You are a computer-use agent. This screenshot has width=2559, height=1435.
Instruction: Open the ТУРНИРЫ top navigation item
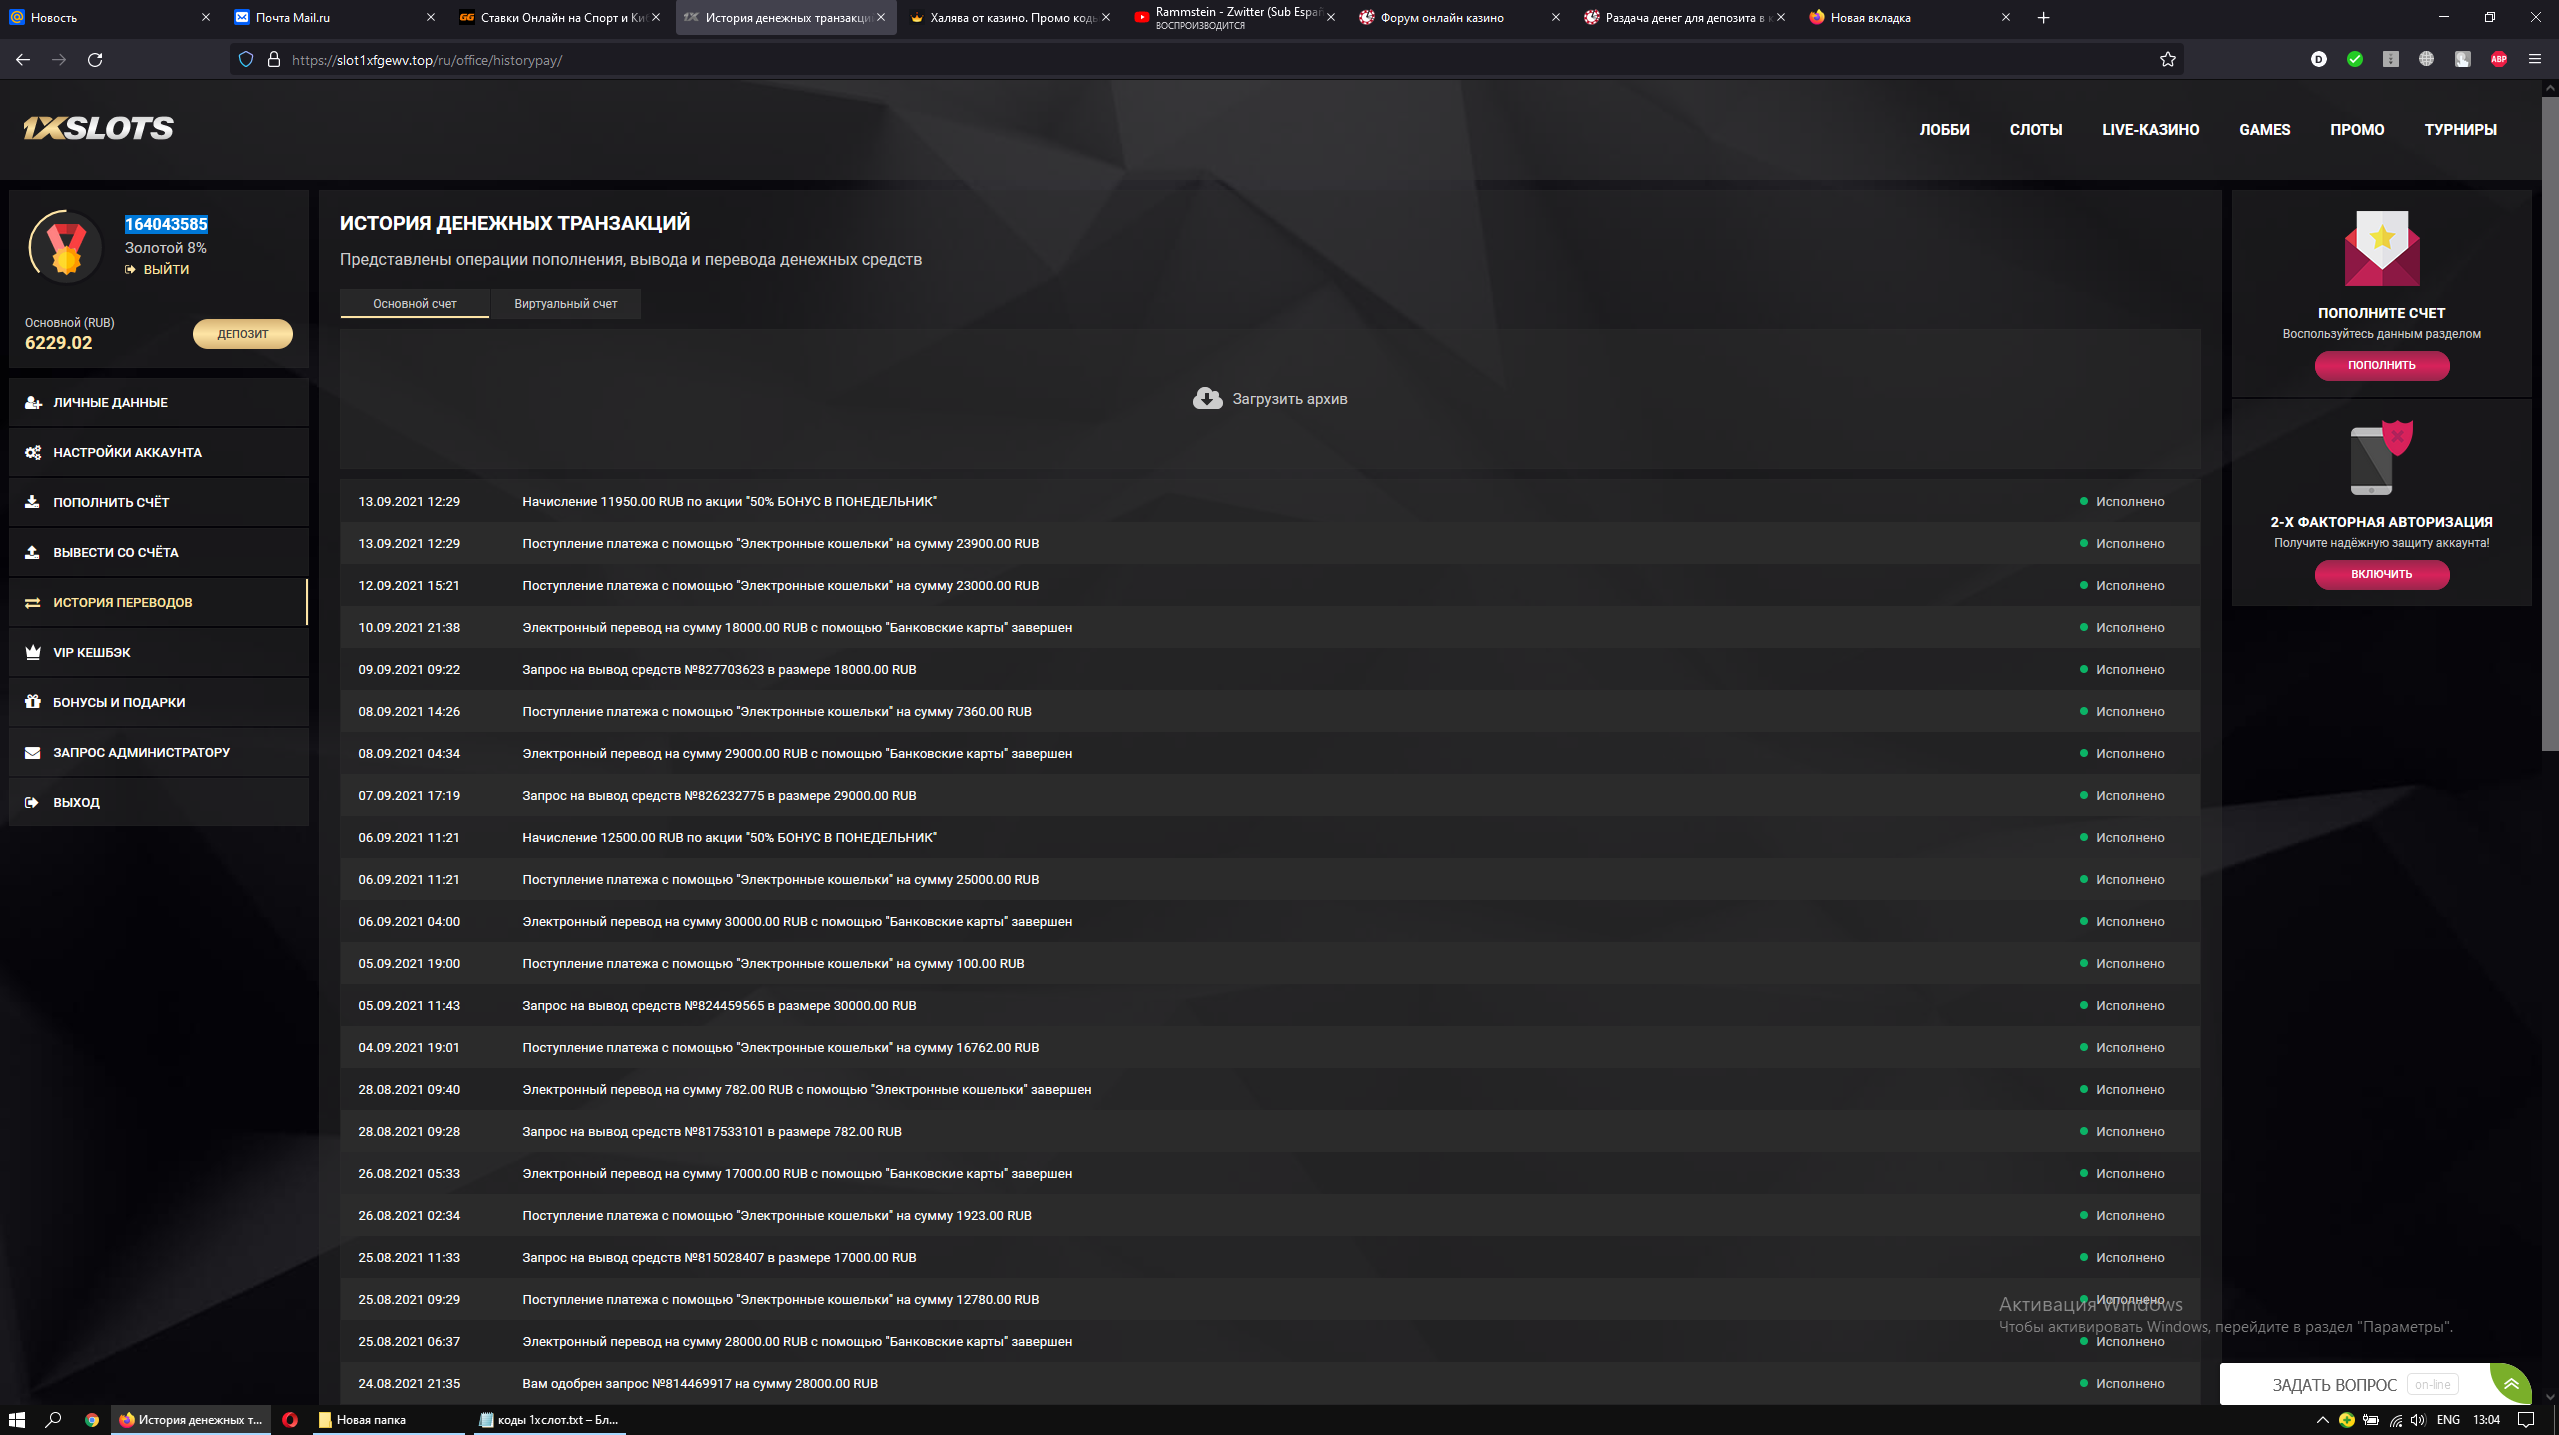point(2460,130)
